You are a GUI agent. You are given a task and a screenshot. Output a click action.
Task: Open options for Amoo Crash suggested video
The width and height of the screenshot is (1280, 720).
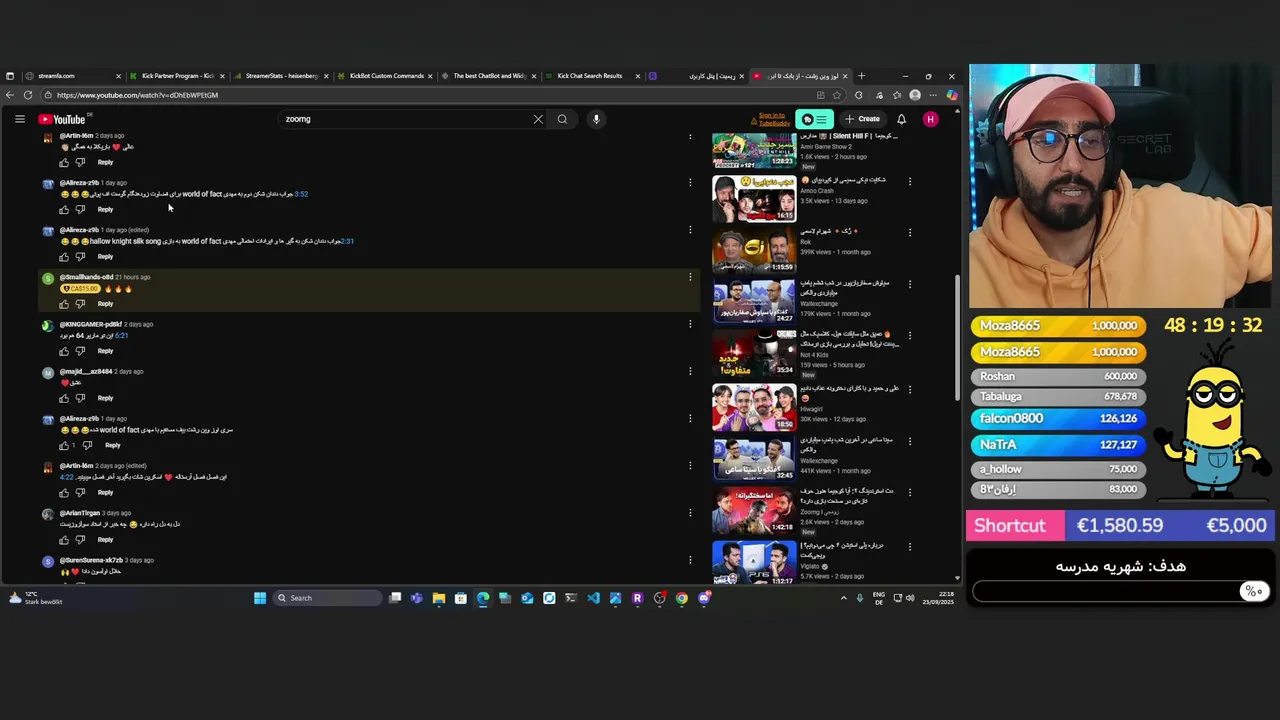(x=910, y=181)
